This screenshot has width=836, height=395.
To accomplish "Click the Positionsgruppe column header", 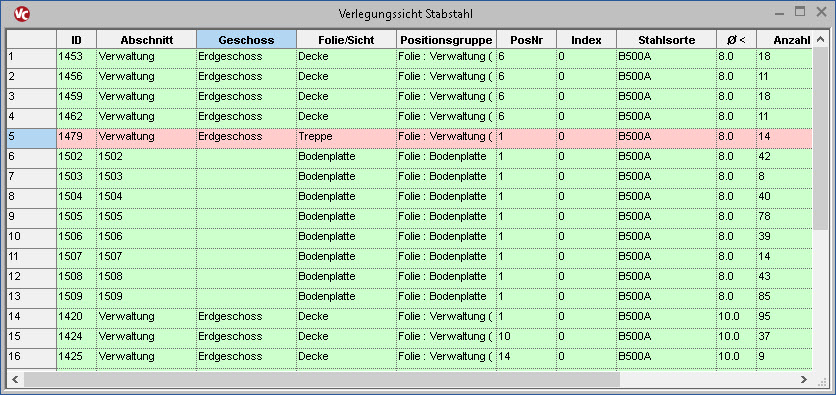I will [x=447, y=40].
